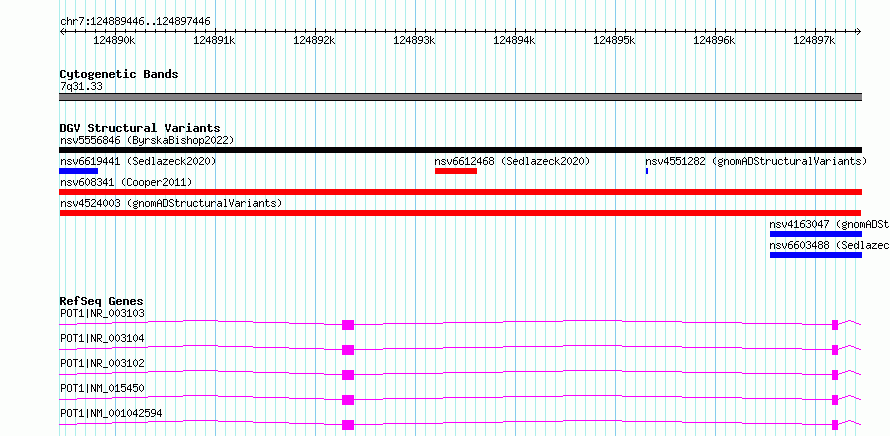Open the POT1|NR_003104 transcript label
The width and height of the screenshot is (890, 436).
(x=102, y=338)
